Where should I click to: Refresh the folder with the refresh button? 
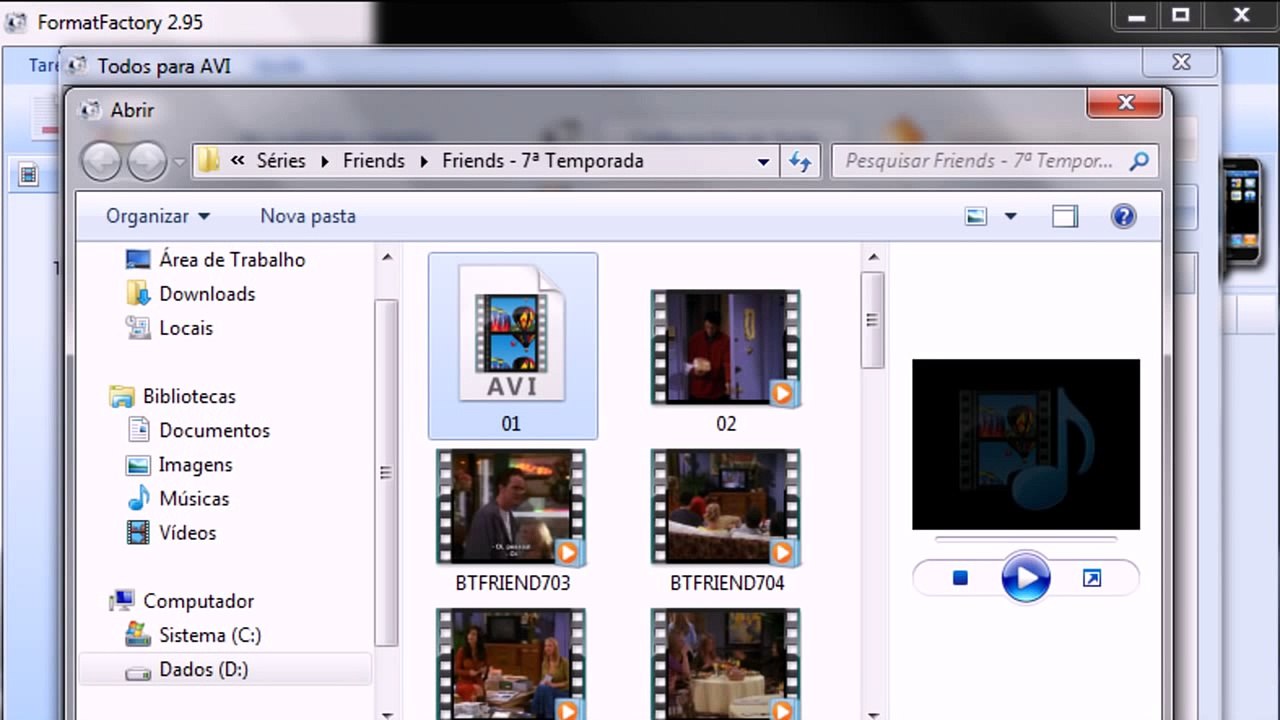pyautogui.click(x=799, y=161)
